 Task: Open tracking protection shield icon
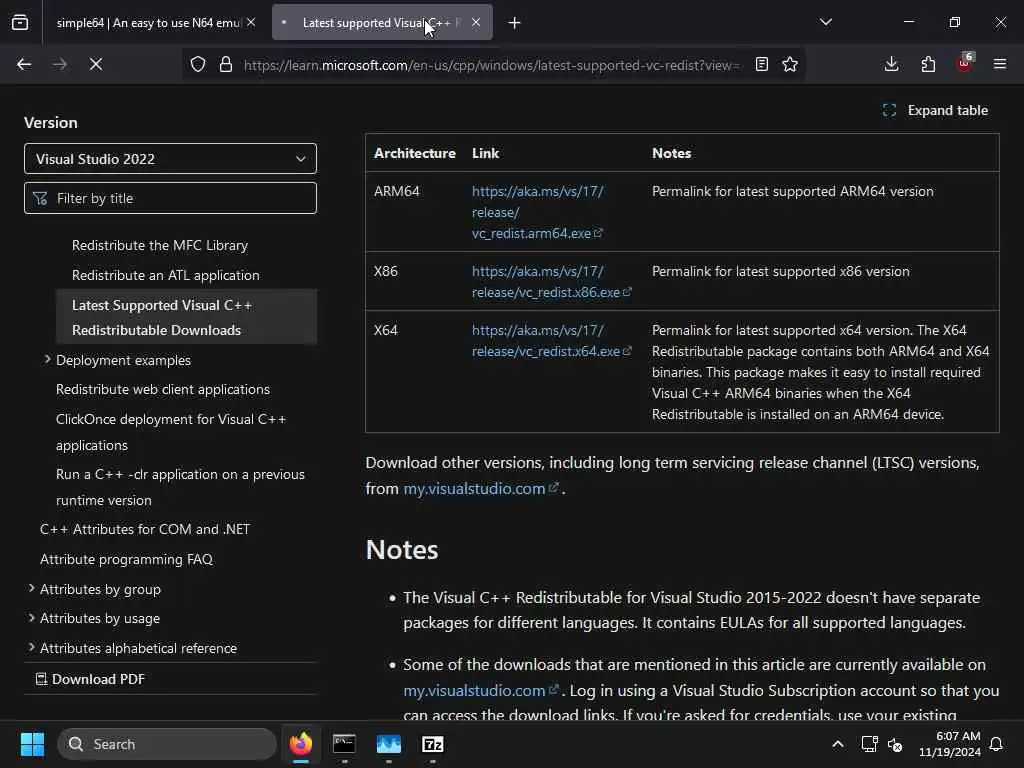click(198, 64)
